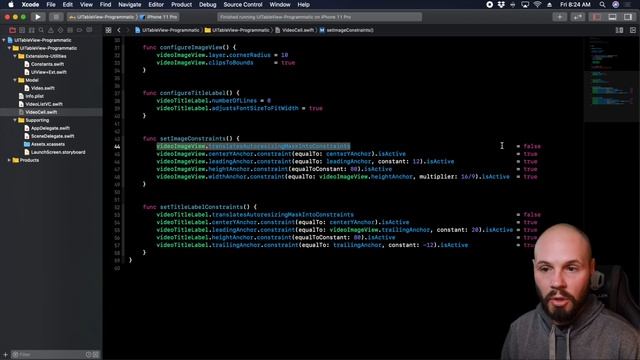Choose the iPhone 11 Pro run destination
This screenshot has width=640, height=360.
(x=159, y=17)
